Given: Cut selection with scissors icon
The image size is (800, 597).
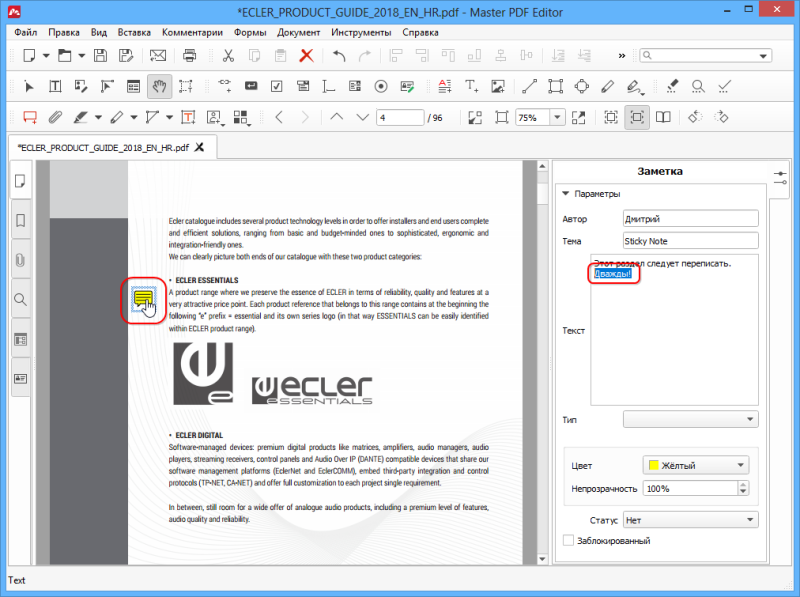Looking at the screenshot, I should pyautogui.click(x=228, y=55).
